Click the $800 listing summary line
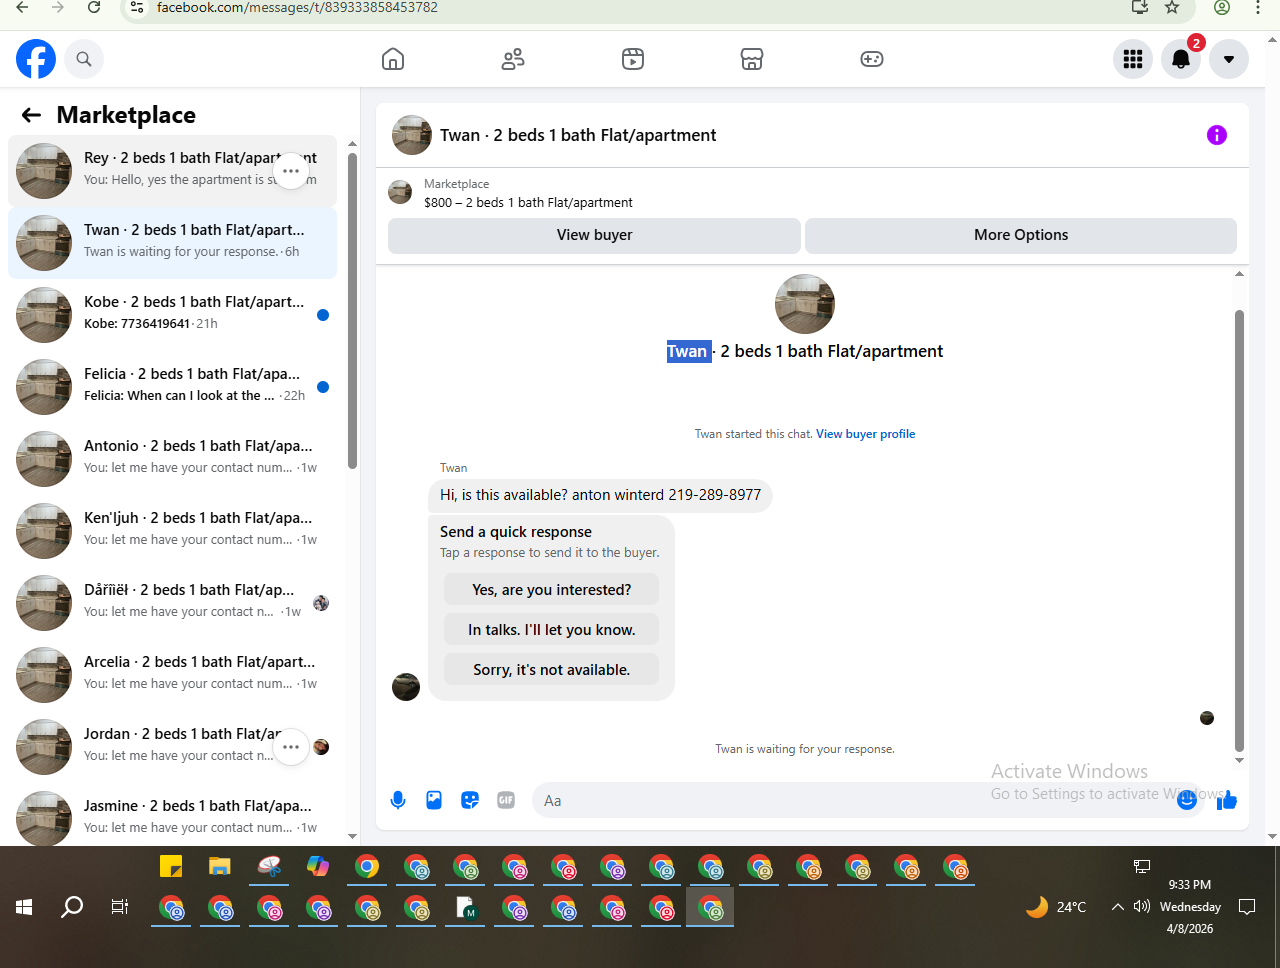The height and width of the screenshot is (968, 1280). point(528,202)
